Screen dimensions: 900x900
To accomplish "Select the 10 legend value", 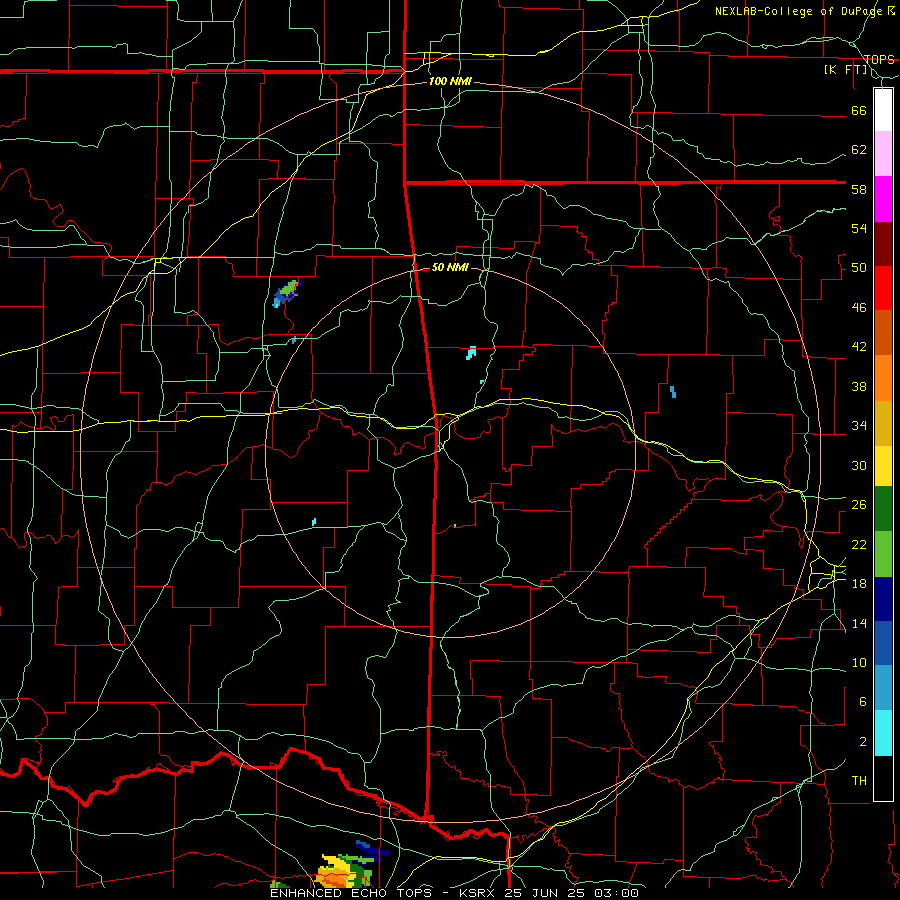I will tap(859, 662).
